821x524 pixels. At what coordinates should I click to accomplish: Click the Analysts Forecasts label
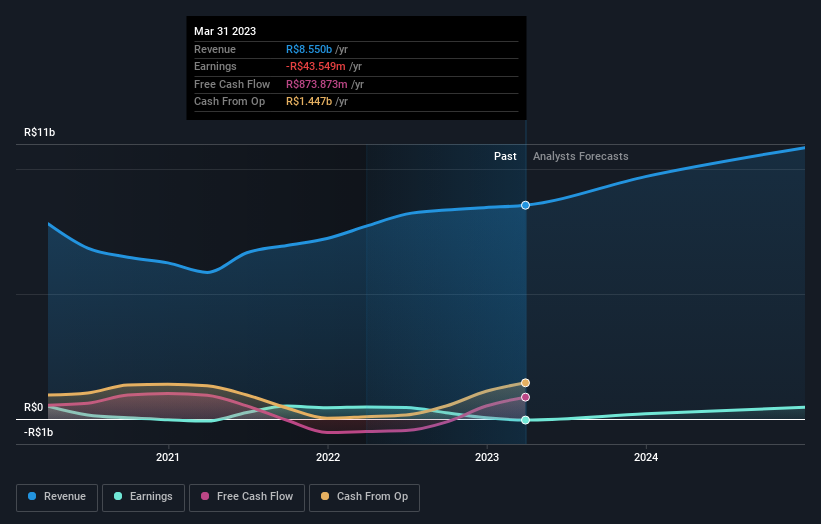click(581, 156)
